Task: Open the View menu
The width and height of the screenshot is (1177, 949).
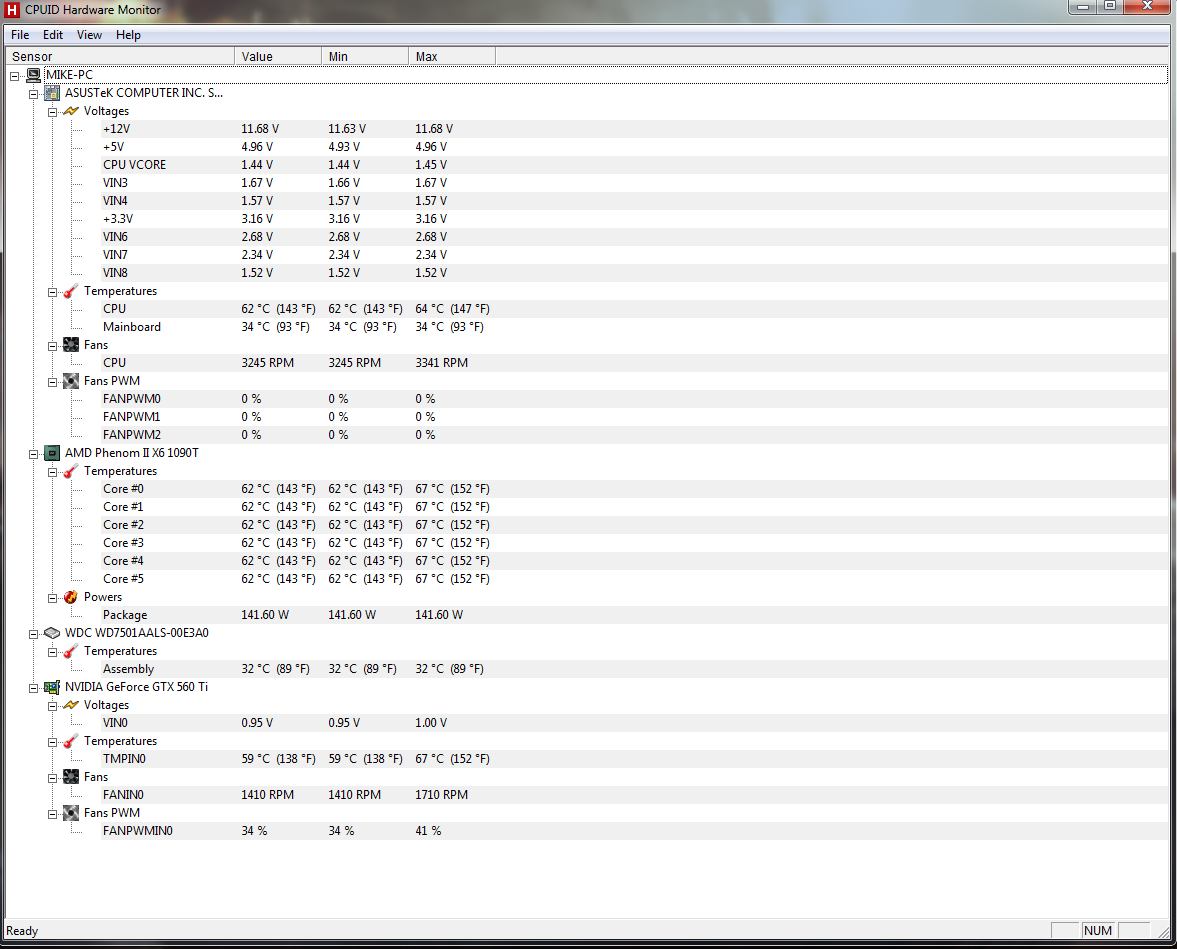Action: [x=89, y=35]
